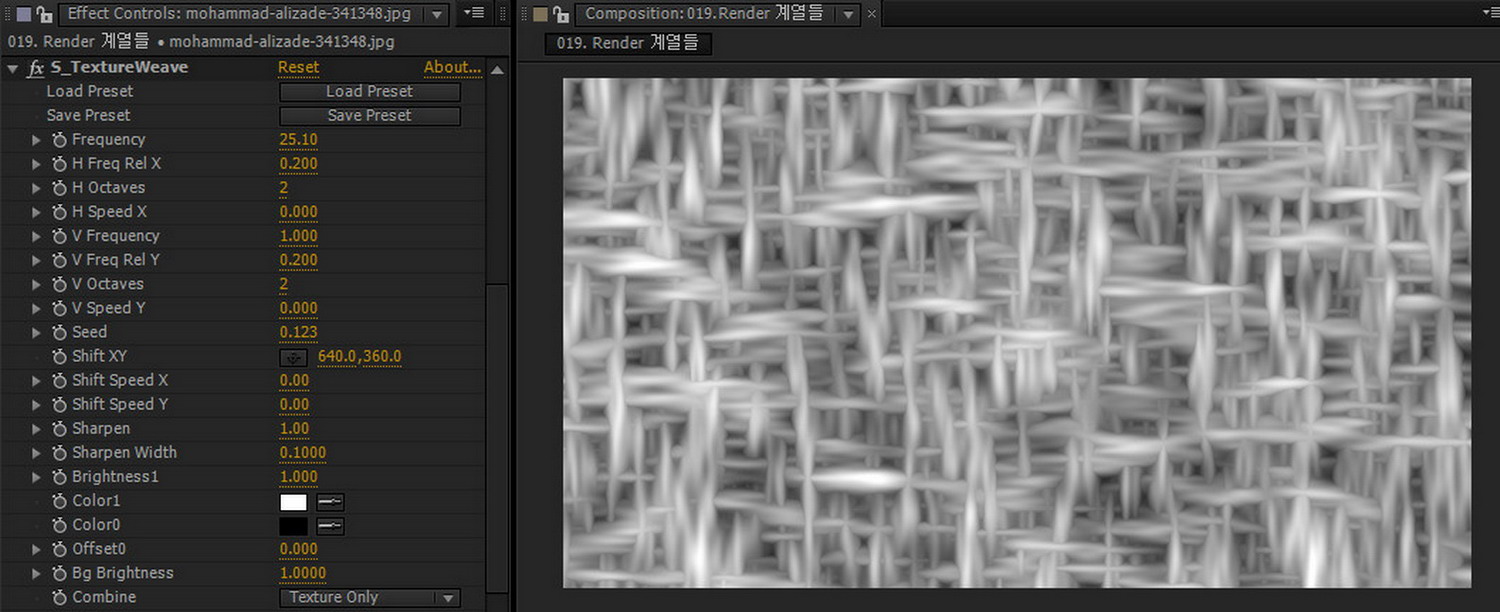Open the black Color0 swatch
Viewport: 1500px width, 612px height.
click(x=294, y=526)
